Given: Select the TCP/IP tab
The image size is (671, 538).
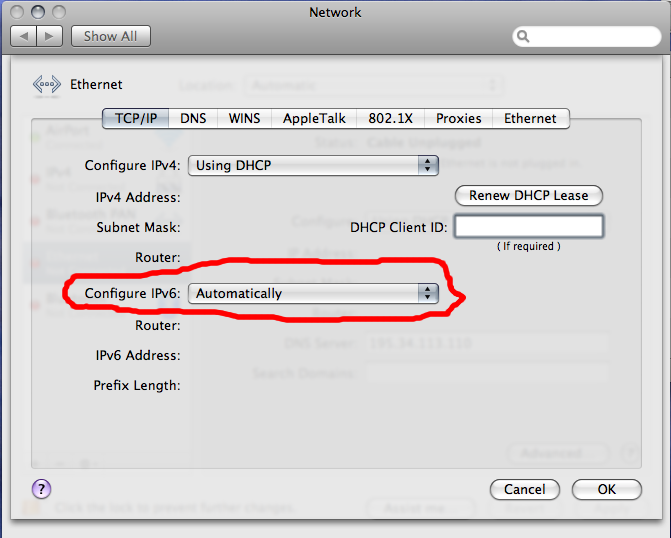Looking at the screenshot, I should [136, 118].
